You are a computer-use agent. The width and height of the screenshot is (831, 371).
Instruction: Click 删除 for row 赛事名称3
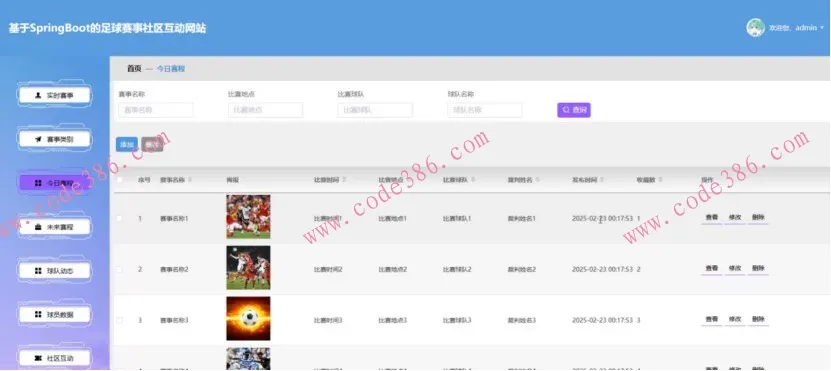coord(758,319)
